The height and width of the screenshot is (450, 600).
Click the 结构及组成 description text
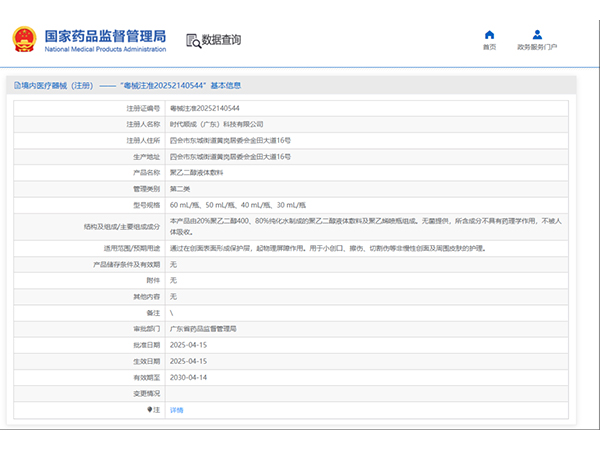(366, 227)
